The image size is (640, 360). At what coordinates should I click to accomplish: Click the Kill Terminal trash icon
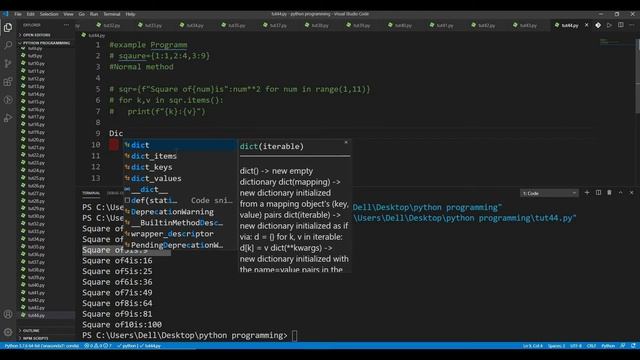(x=609, y=193)
